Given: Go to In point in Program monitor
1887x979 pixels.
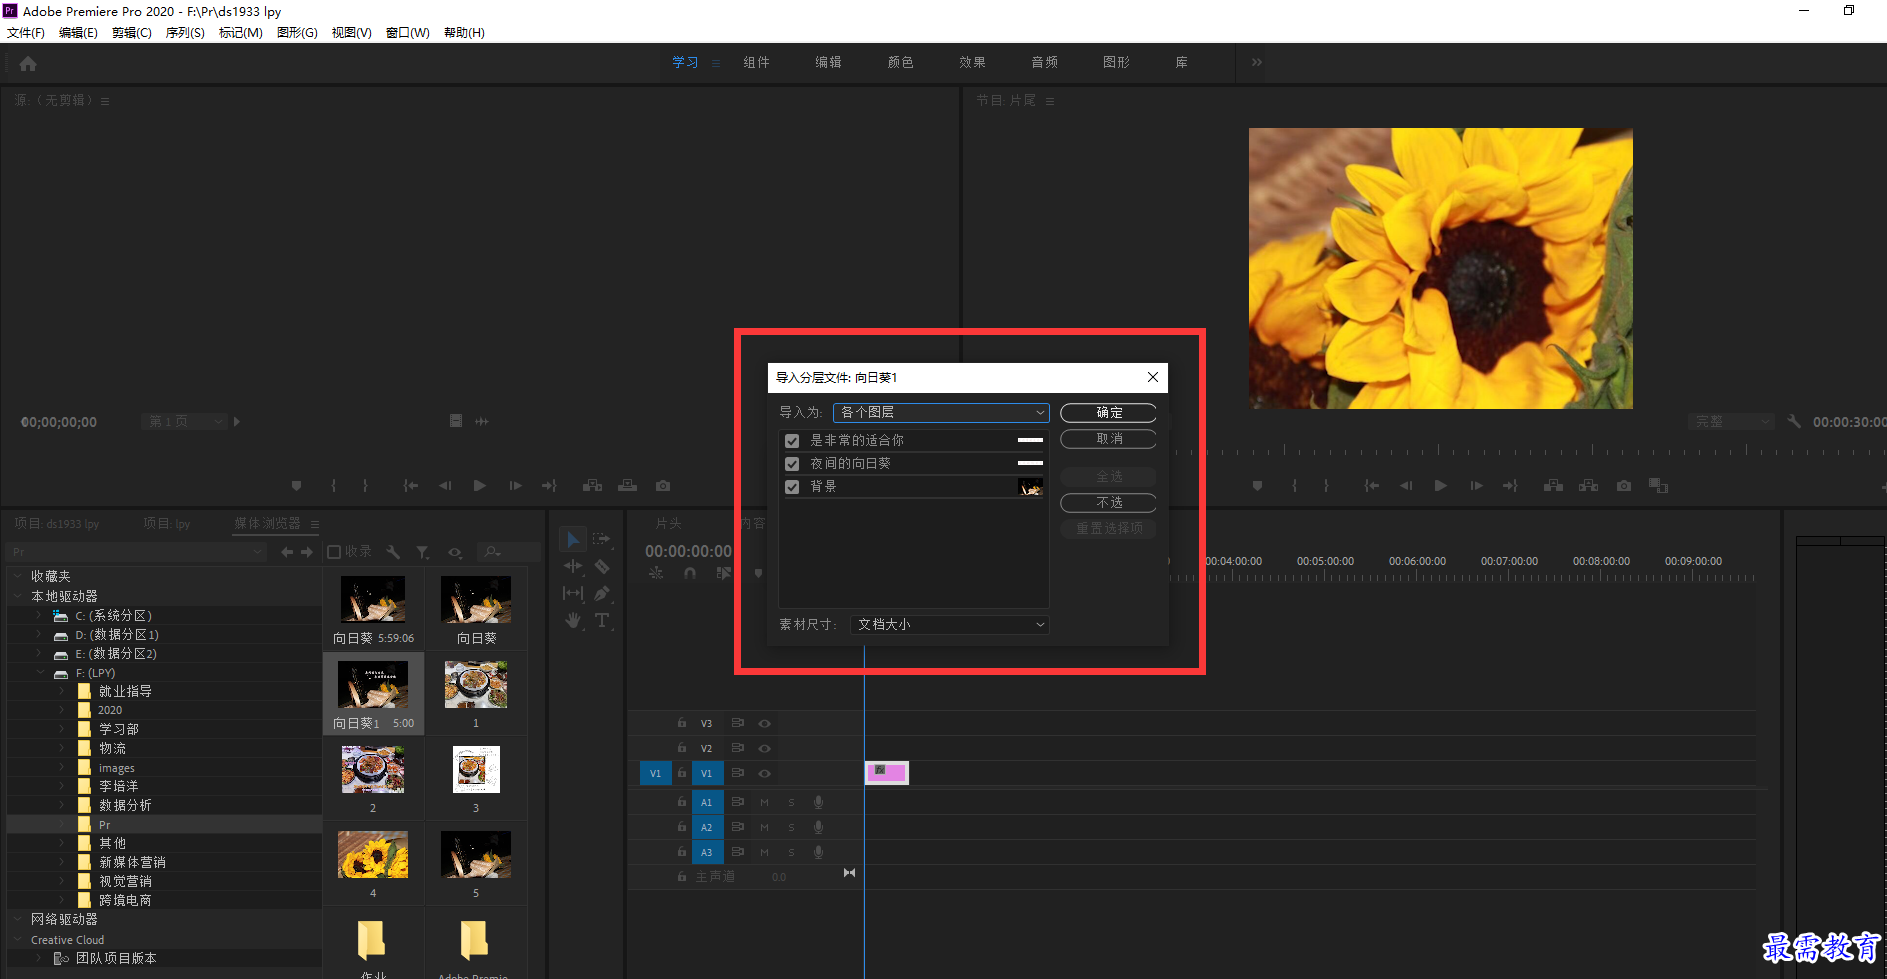Looking at the screenshot, I should [1371, 486].
